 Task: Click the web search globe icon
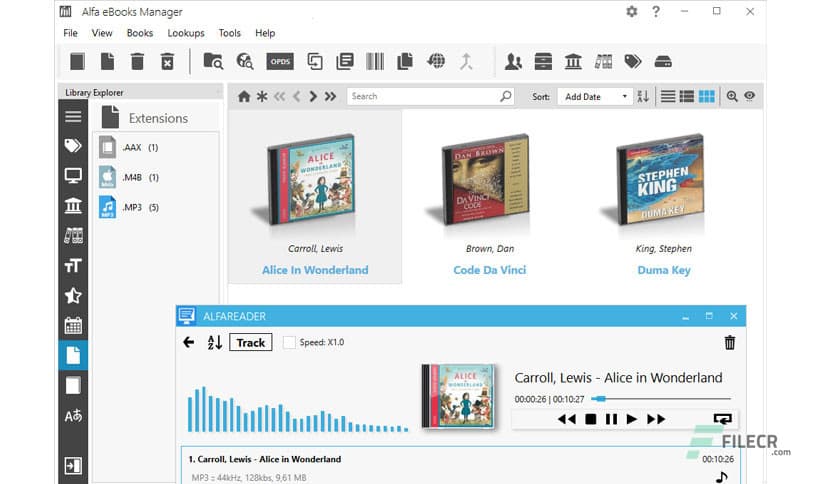pos(245,61)
